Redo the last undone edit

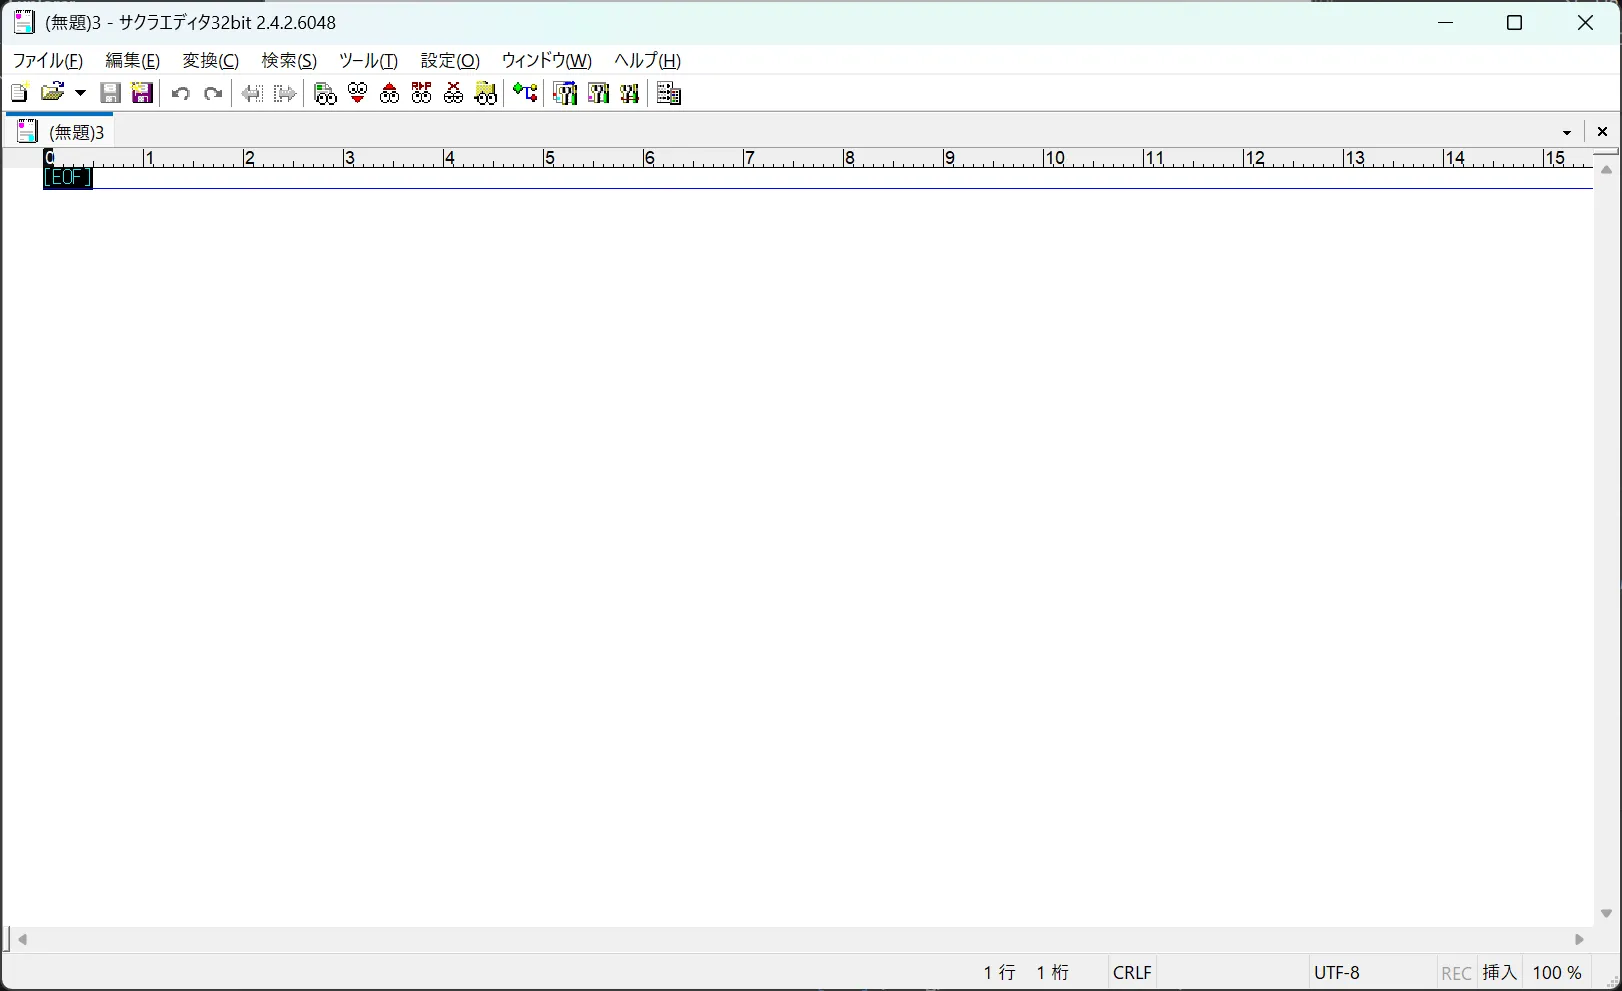[x=213, y=93]
